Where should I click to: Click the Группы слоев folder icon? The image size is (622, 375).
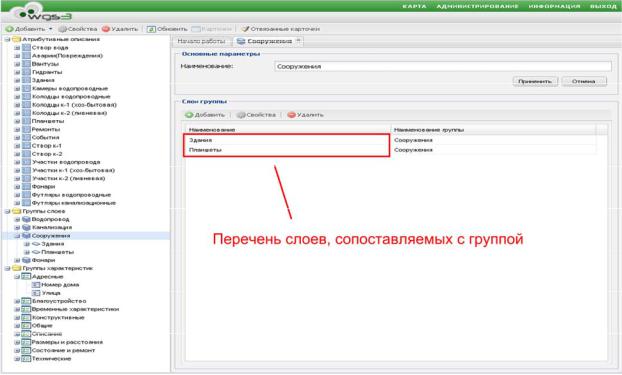tap(16, 212)
